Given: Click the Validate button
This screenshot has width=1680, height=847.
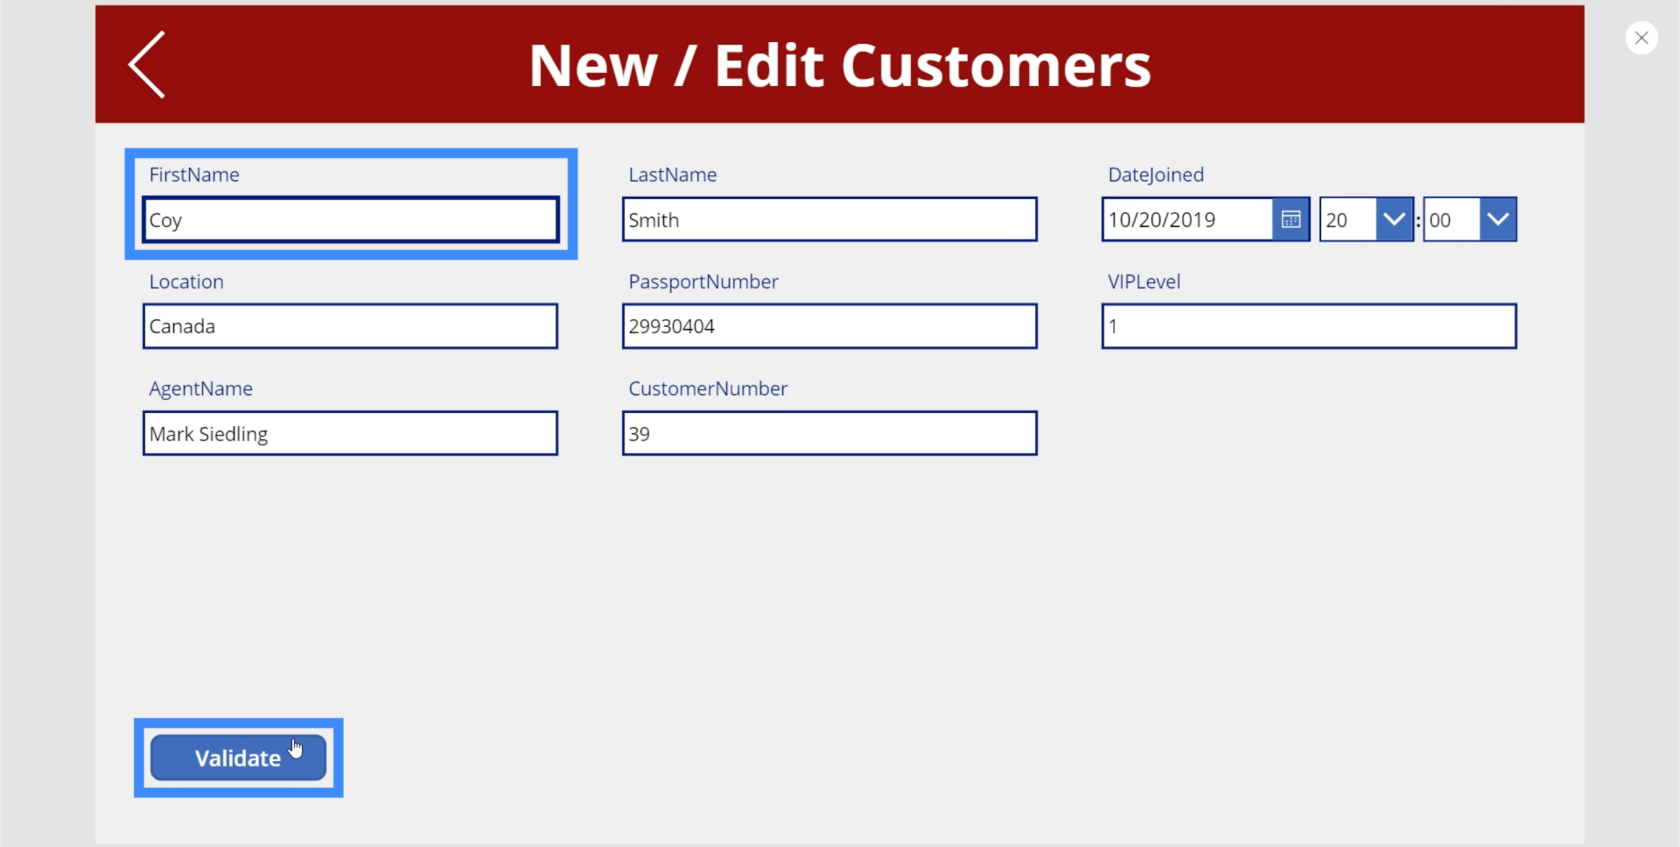Looking at the screenshot, I should (x=238, y=758).
